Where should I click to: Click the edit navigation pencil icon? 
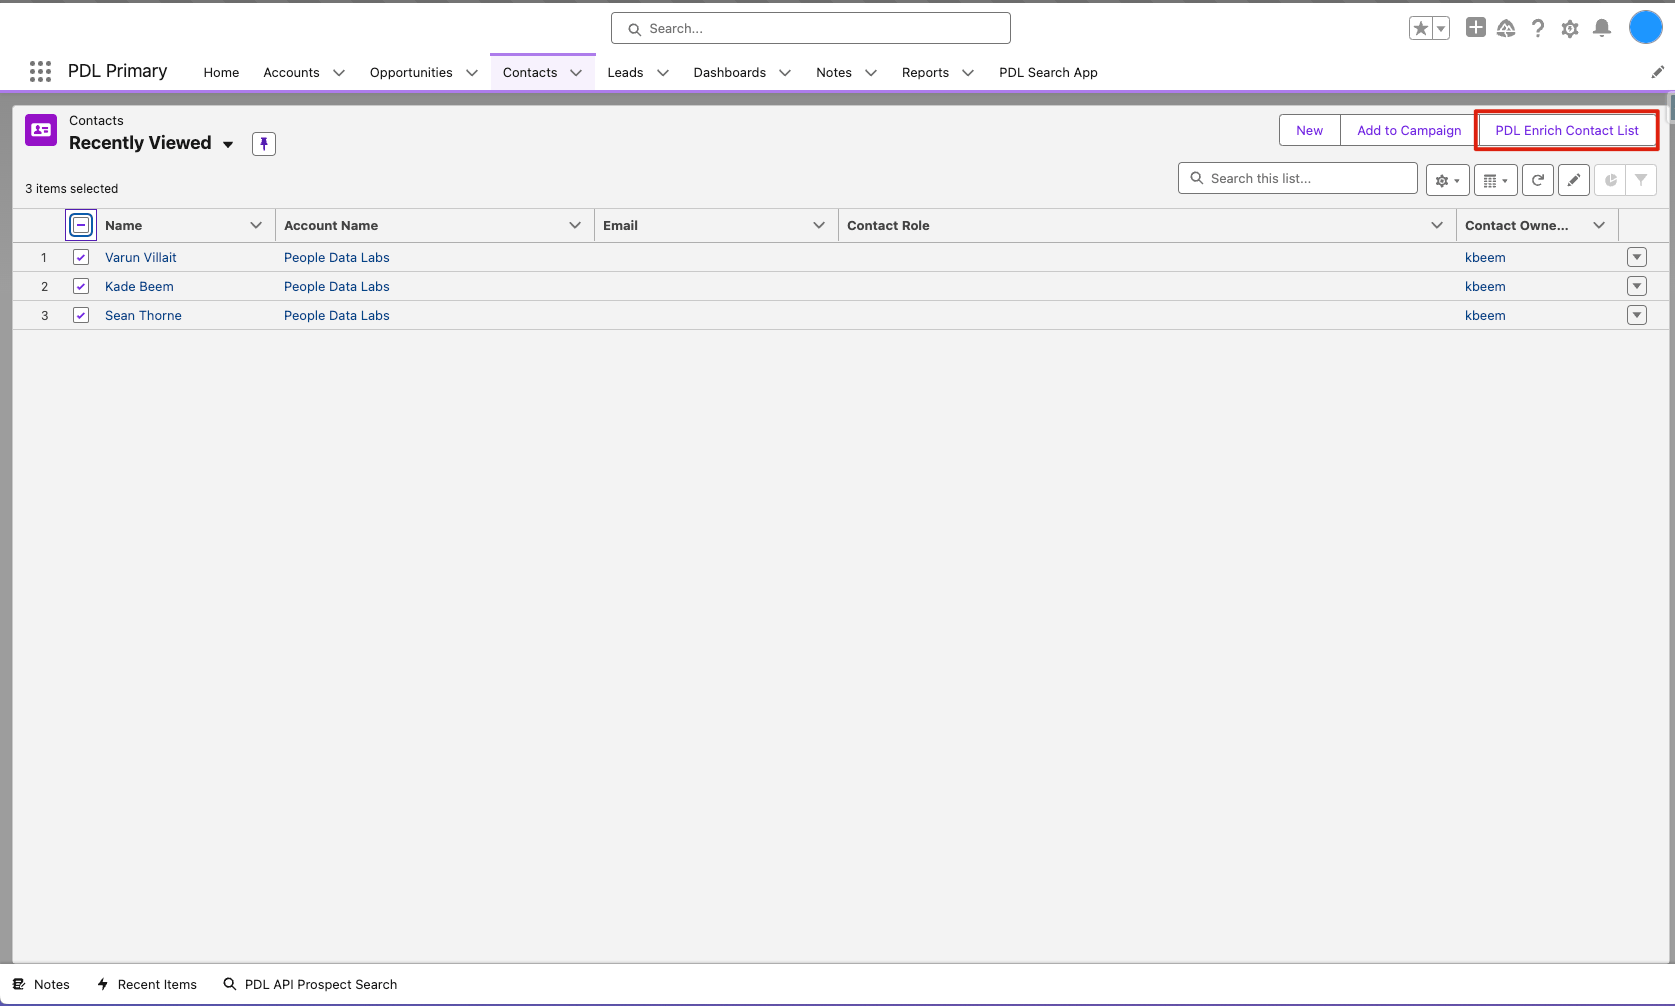coord(1657,72)
